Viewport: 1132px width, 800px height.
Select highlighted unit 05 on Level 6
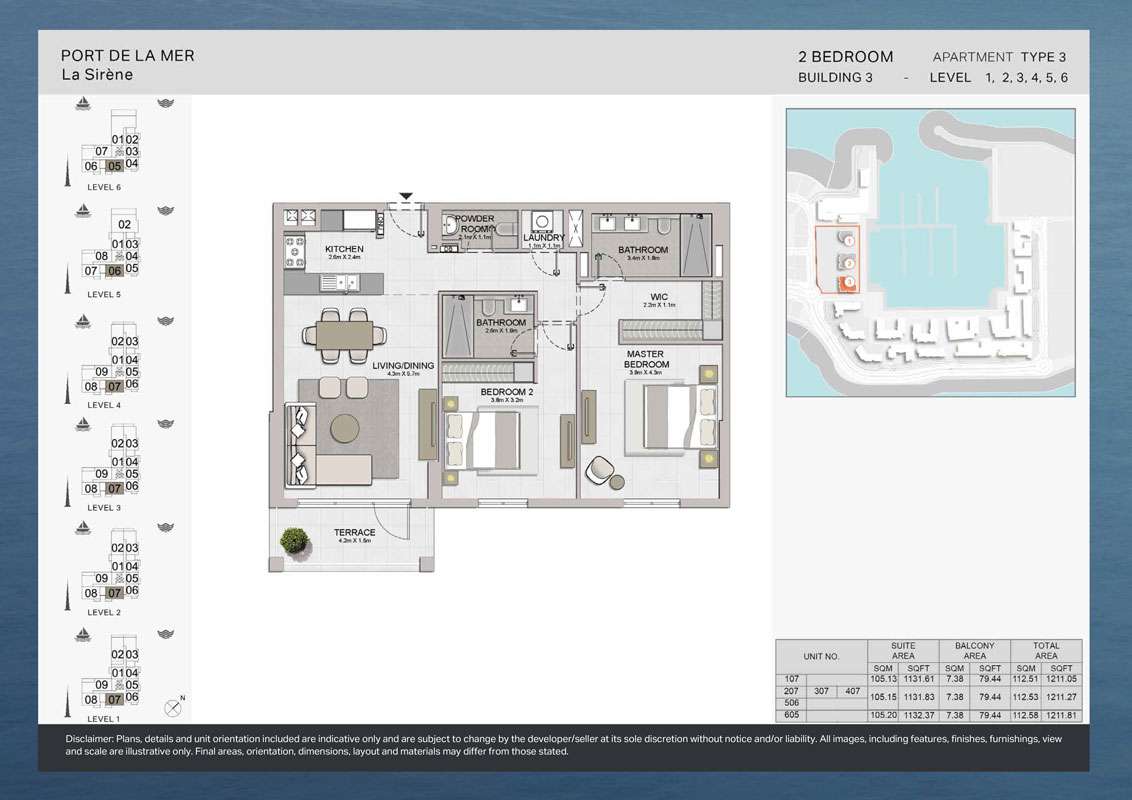click(115, 166)
